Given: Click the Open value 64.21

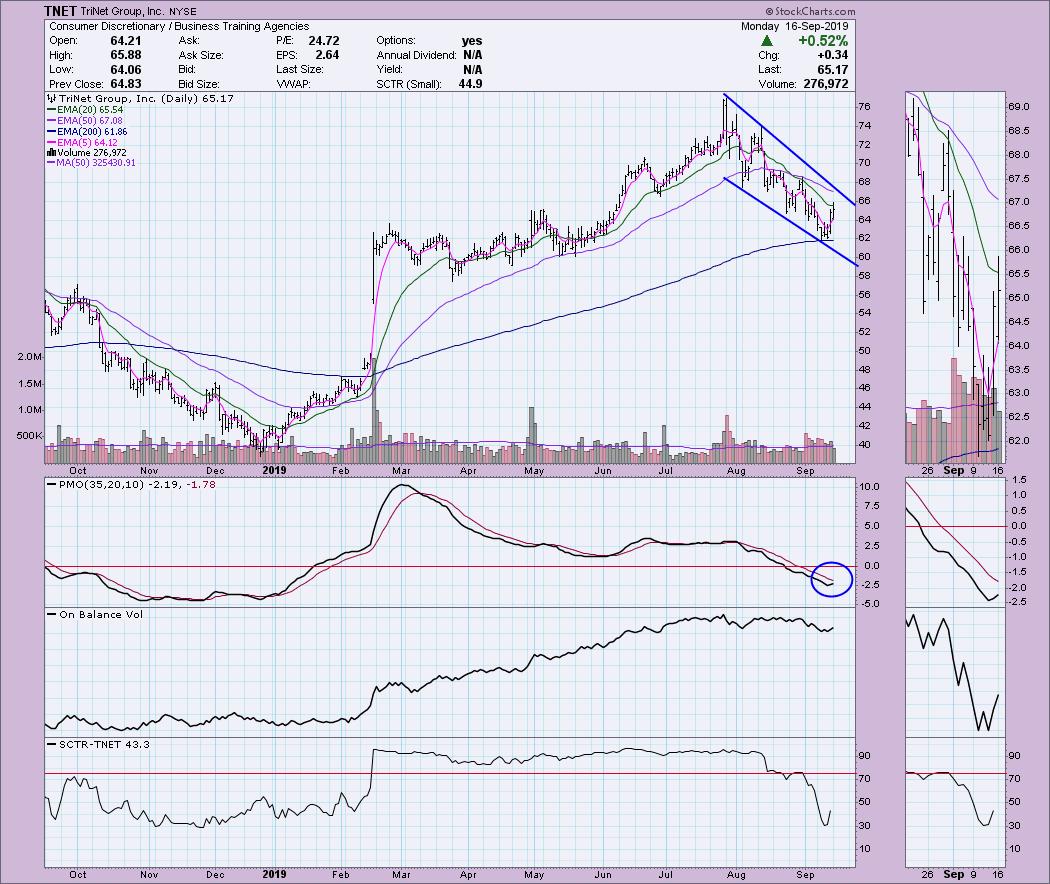Looking at the screenshot, I should pos(125,41).
